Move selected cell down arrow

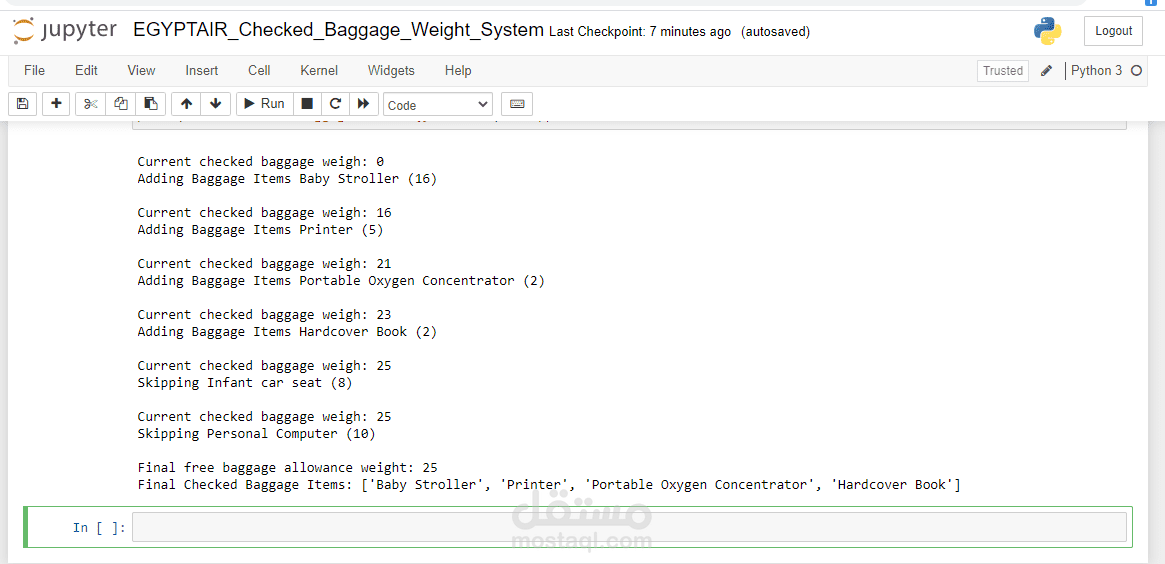point(215,104)
